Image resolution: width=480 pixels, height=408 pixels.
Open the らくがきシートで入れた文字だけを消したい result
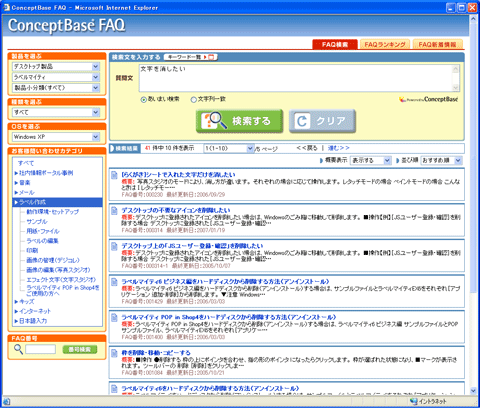(x=178, y=175)
